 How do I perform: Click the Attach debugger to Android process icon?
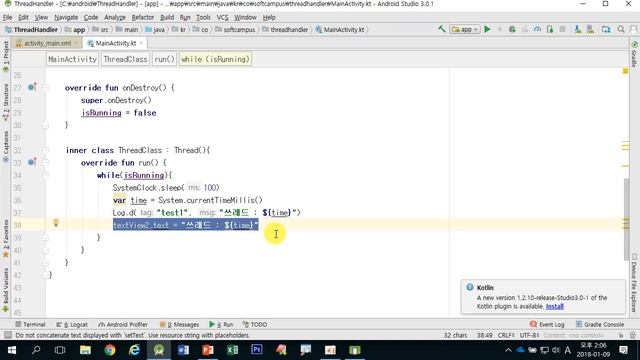click(550, 29)
